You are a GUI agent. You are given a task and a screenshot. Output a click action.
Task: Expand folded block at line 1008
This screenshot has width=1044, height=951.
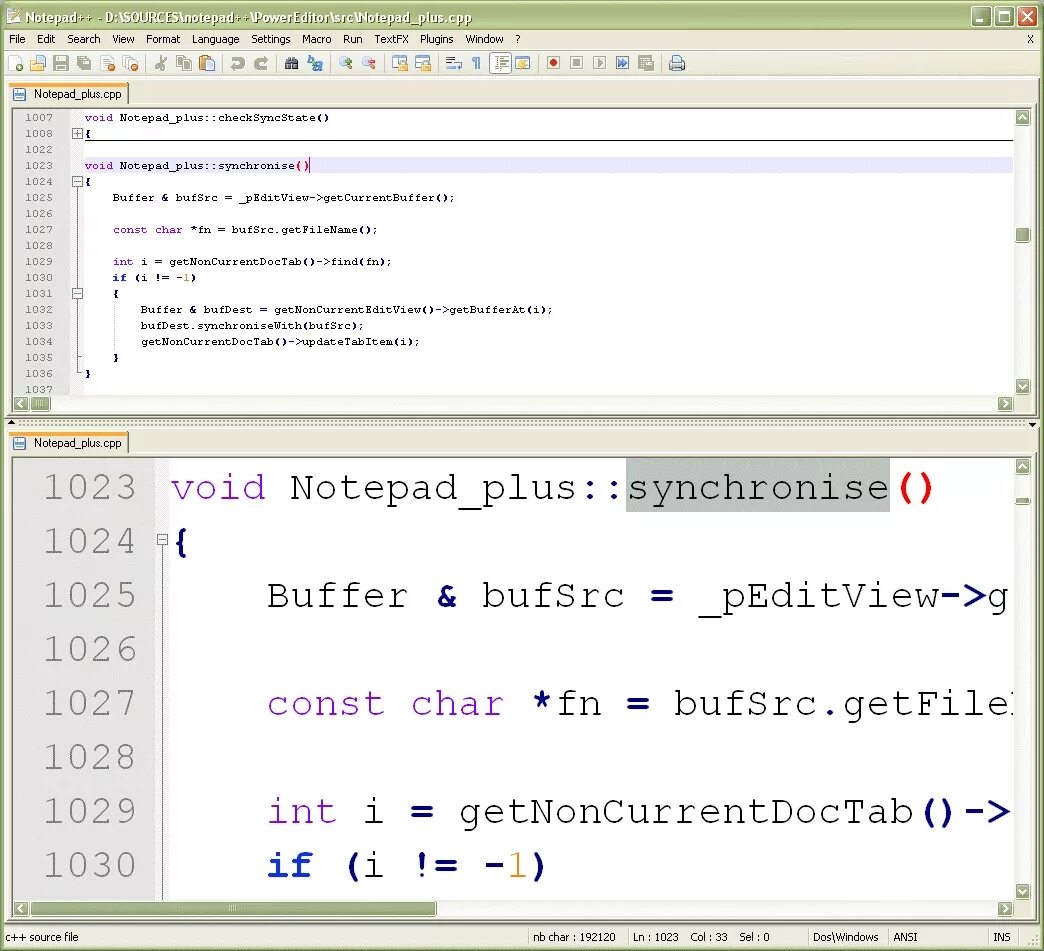click(77, 133)
